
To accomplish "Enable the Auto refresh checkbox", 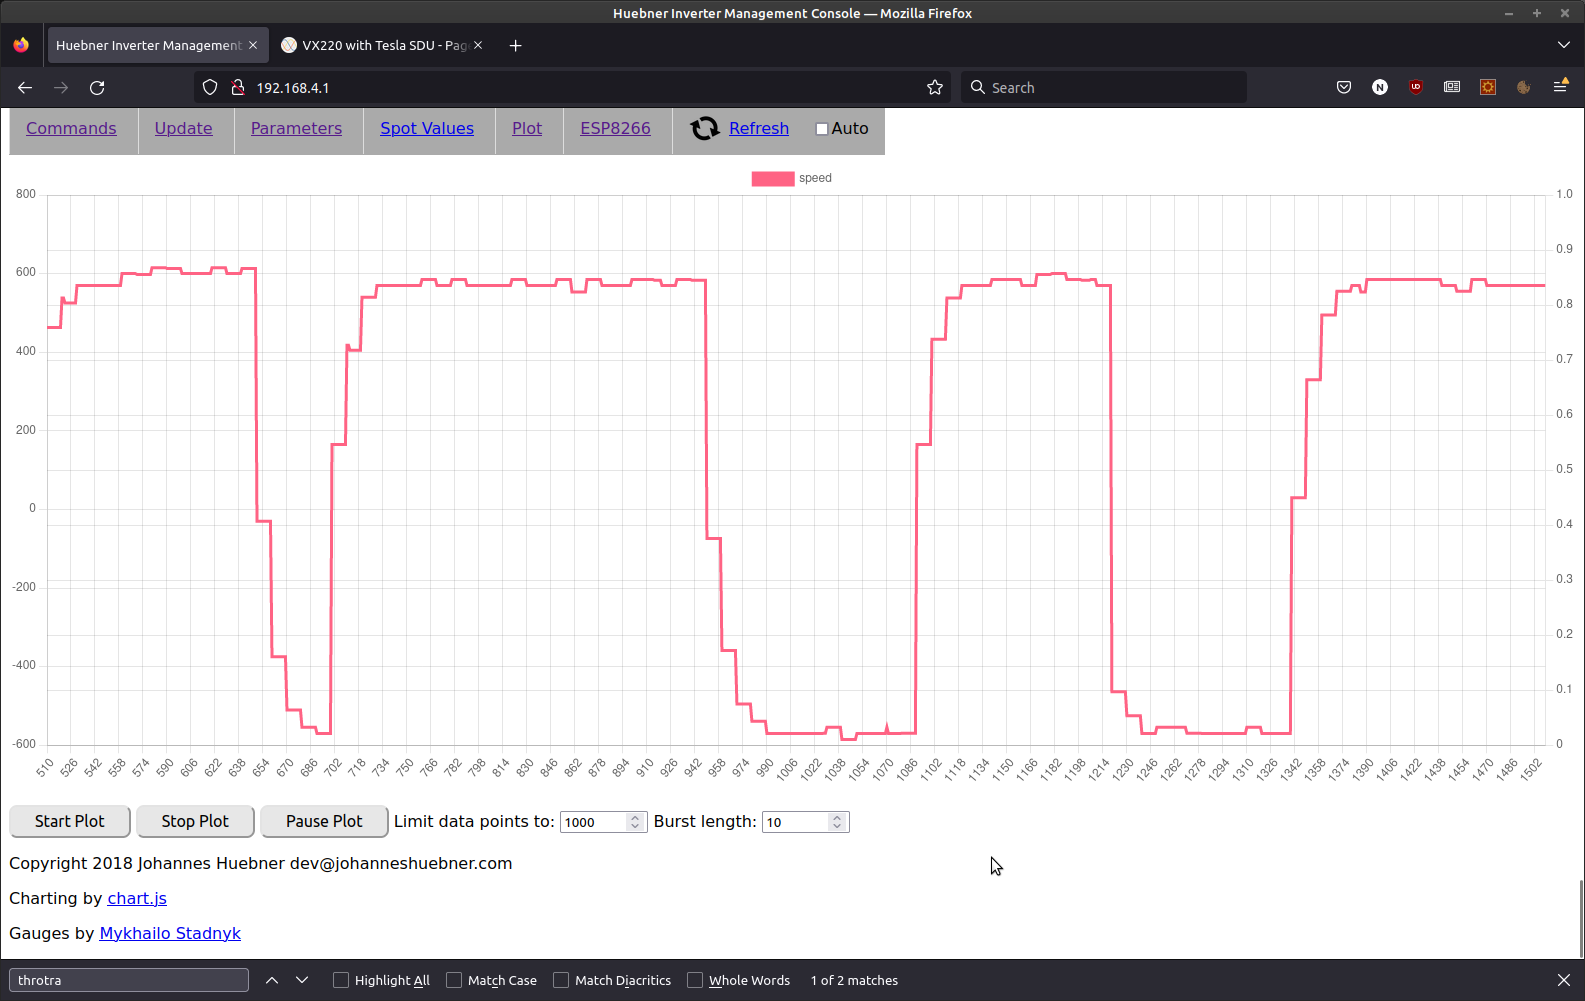I will click(822, 129).
